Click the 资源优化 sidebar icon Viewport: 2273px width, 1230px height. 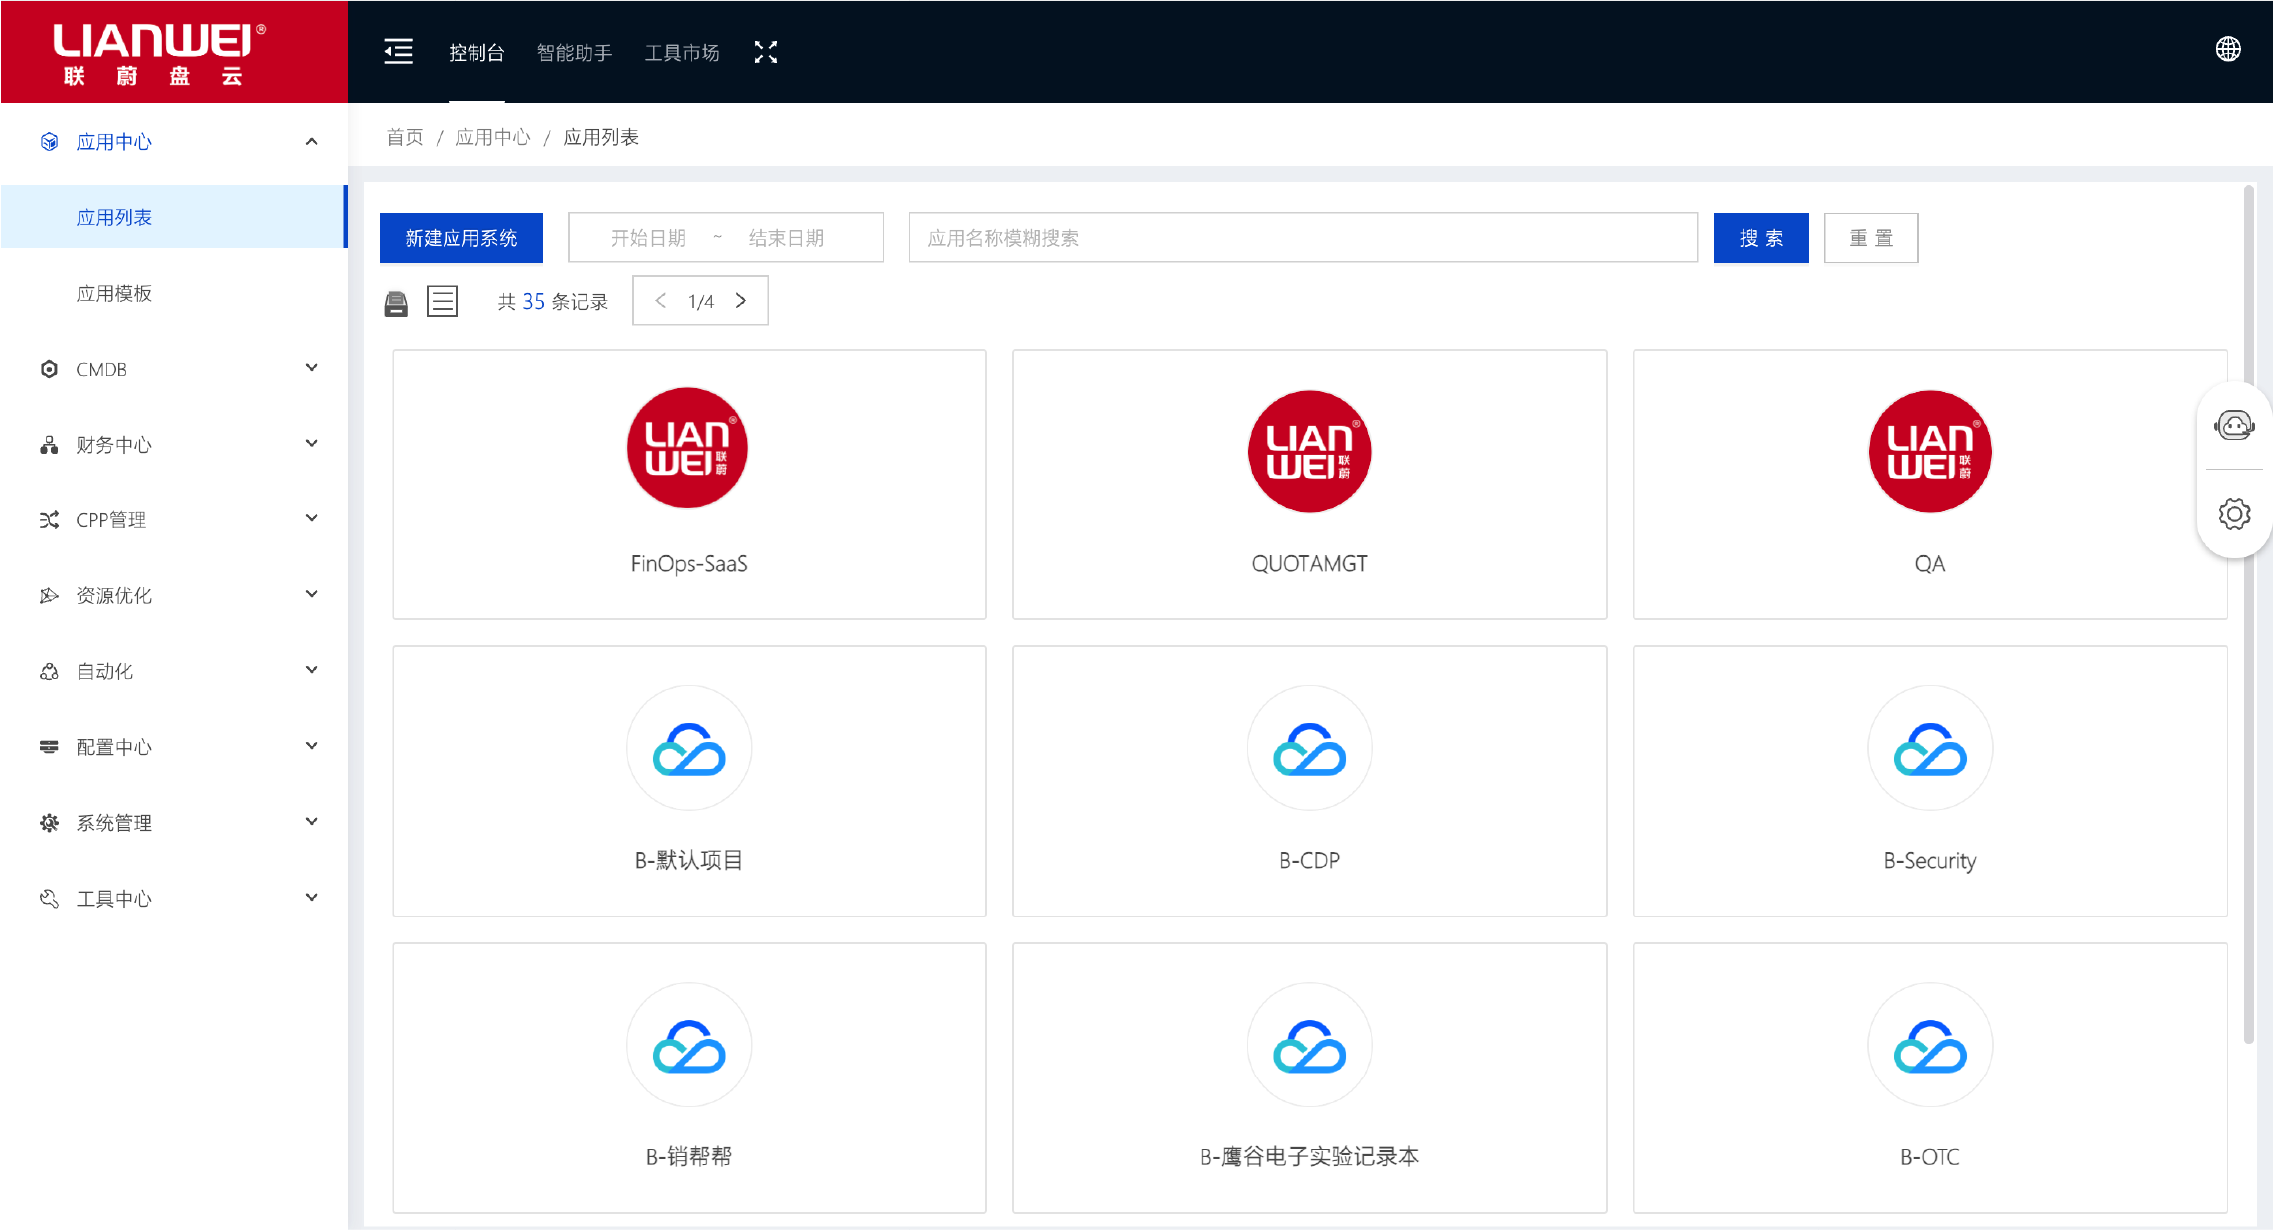(x=49, y=596)
